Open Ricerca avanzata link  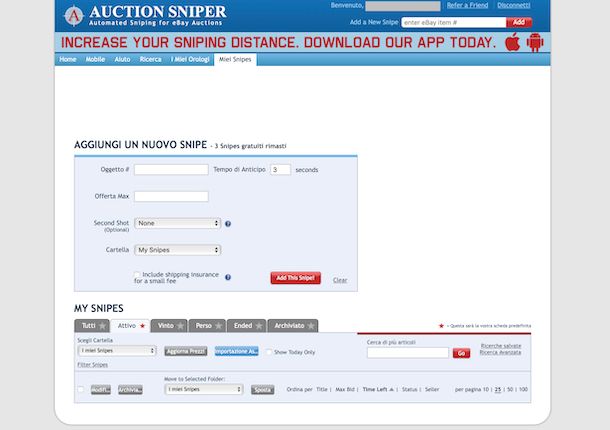[500, 352]
